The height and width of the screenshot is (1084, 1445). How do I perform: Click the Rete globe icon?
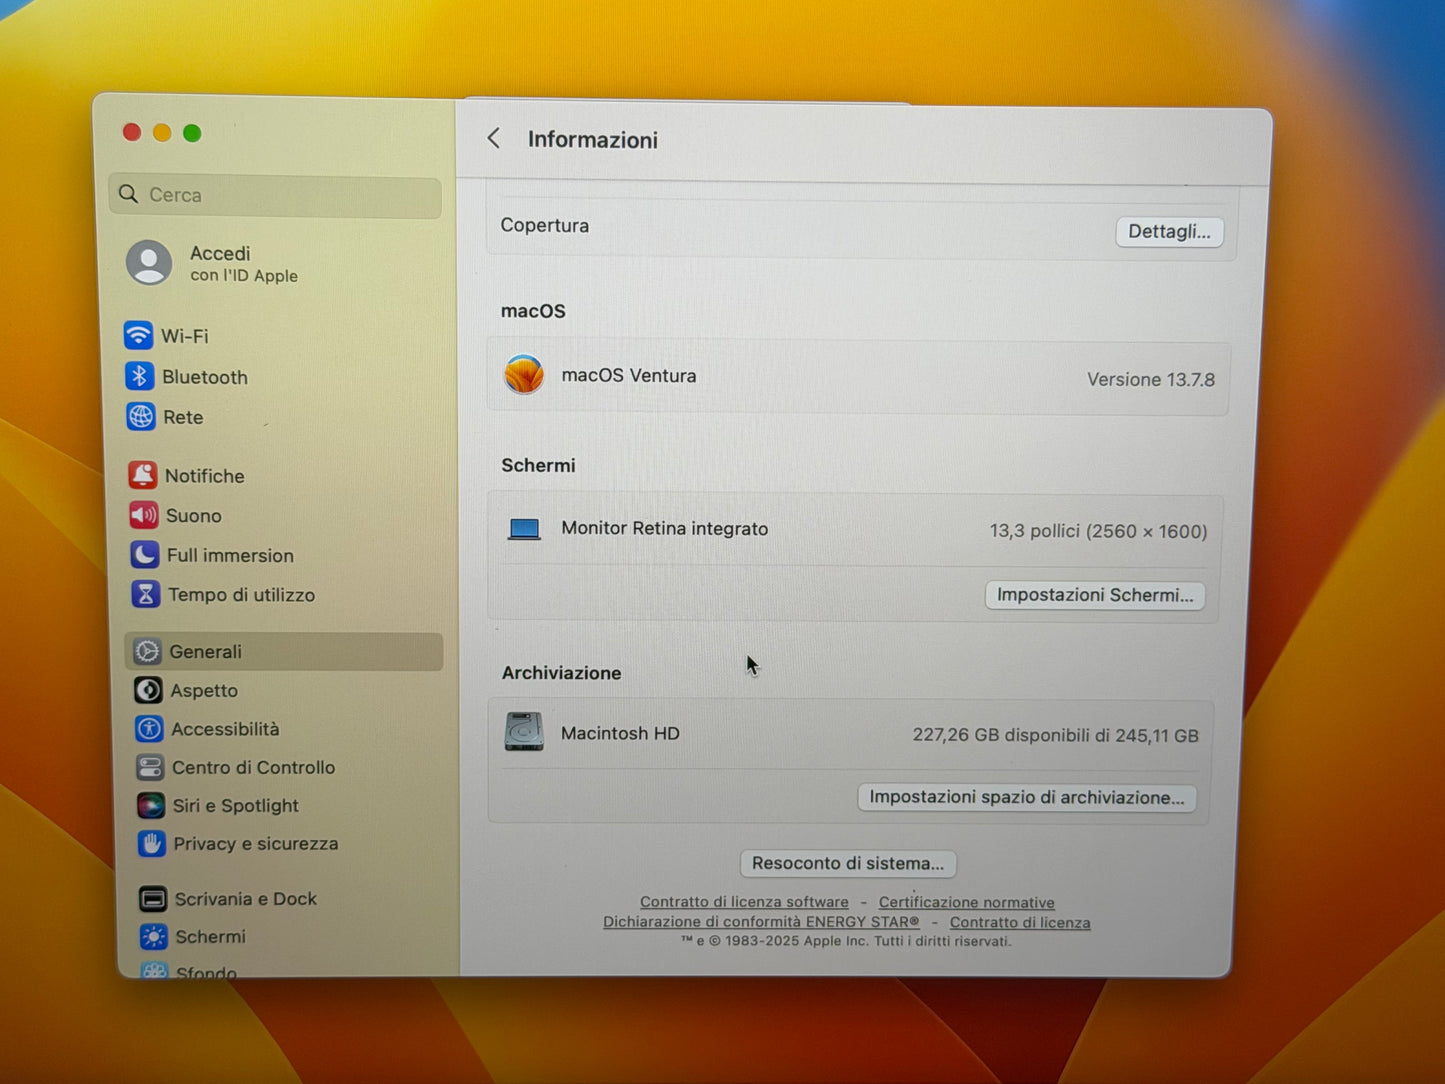[x=141, y=416]
